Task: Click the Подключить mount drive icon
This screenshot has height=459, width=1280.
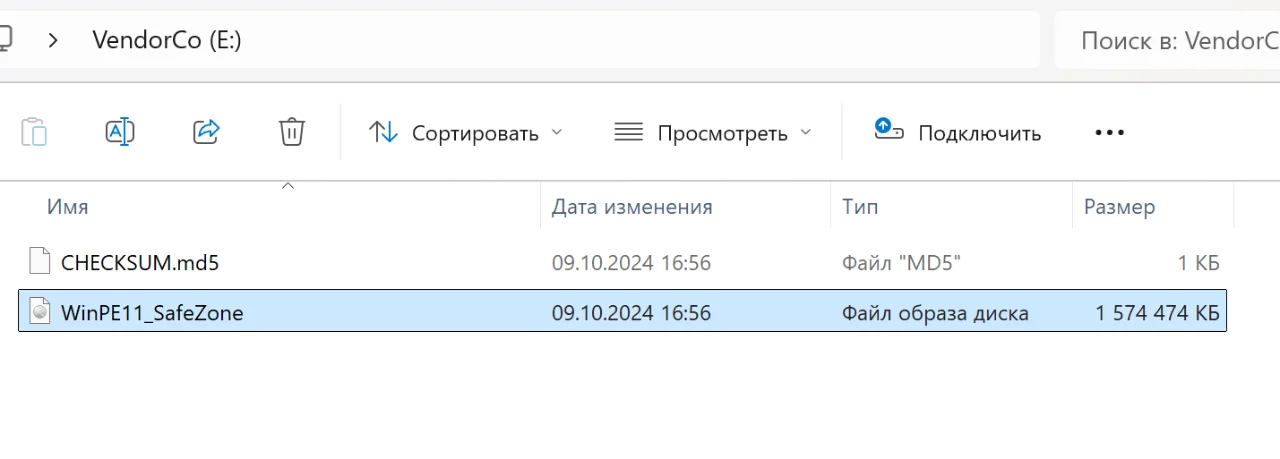Action: 889,129
